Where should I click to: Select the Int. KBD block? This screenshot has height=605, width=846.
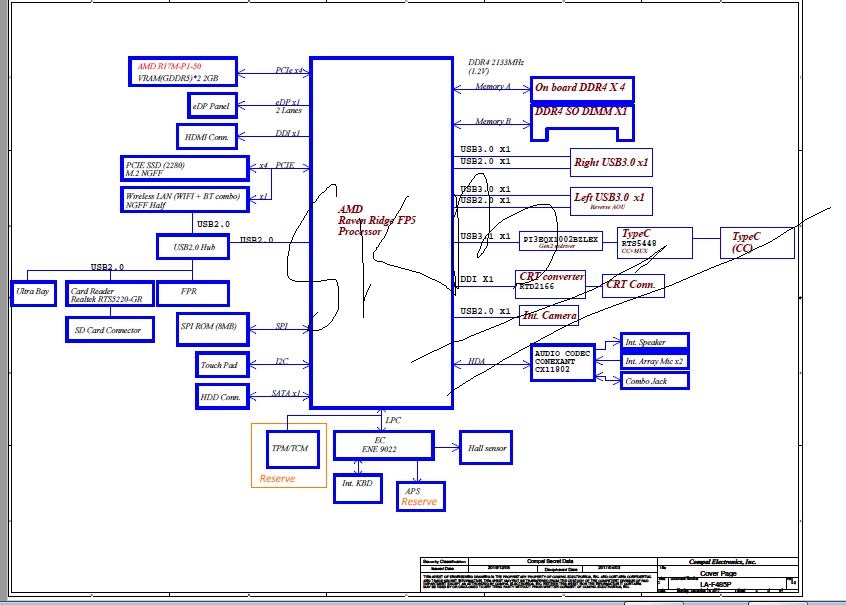point(358,488)
